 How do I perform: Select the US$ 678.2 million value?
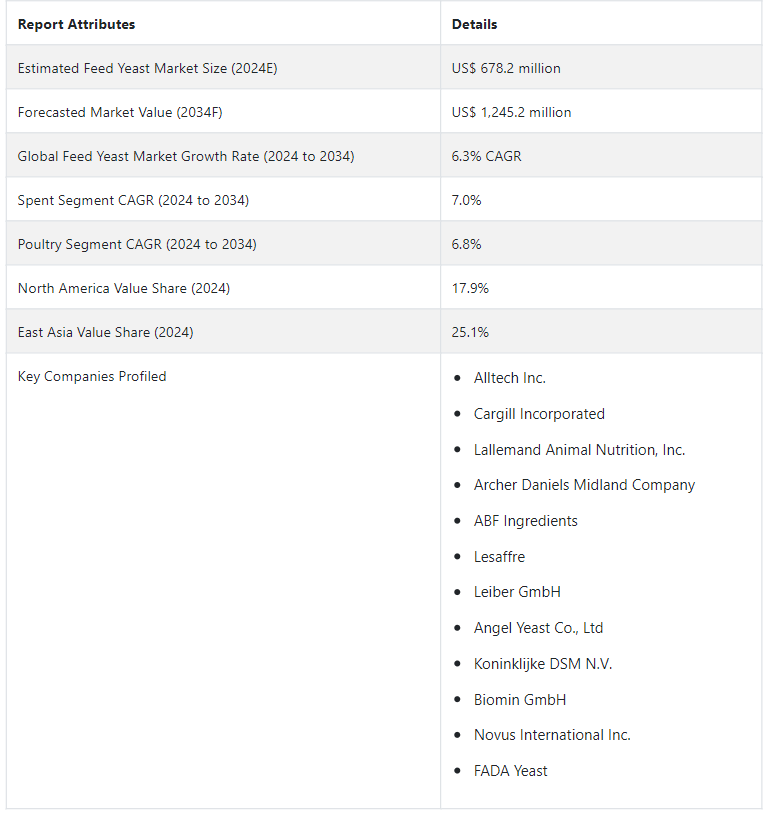click(506, 68)
